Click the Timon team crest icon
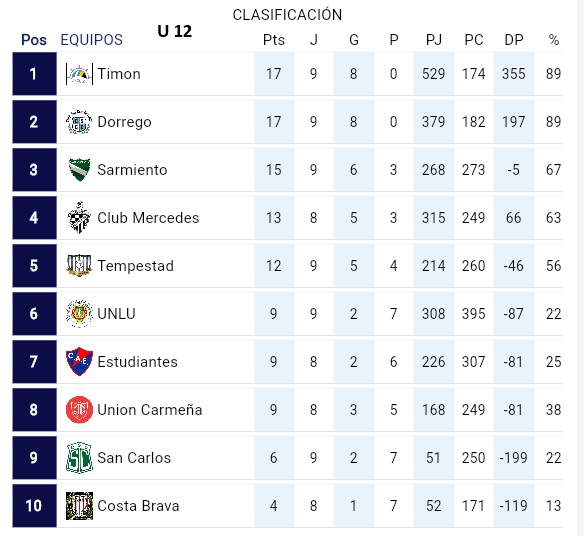Image resolution: width=584 pixels, height=536 pixels. pyautogui.click(x=79, y=74)
